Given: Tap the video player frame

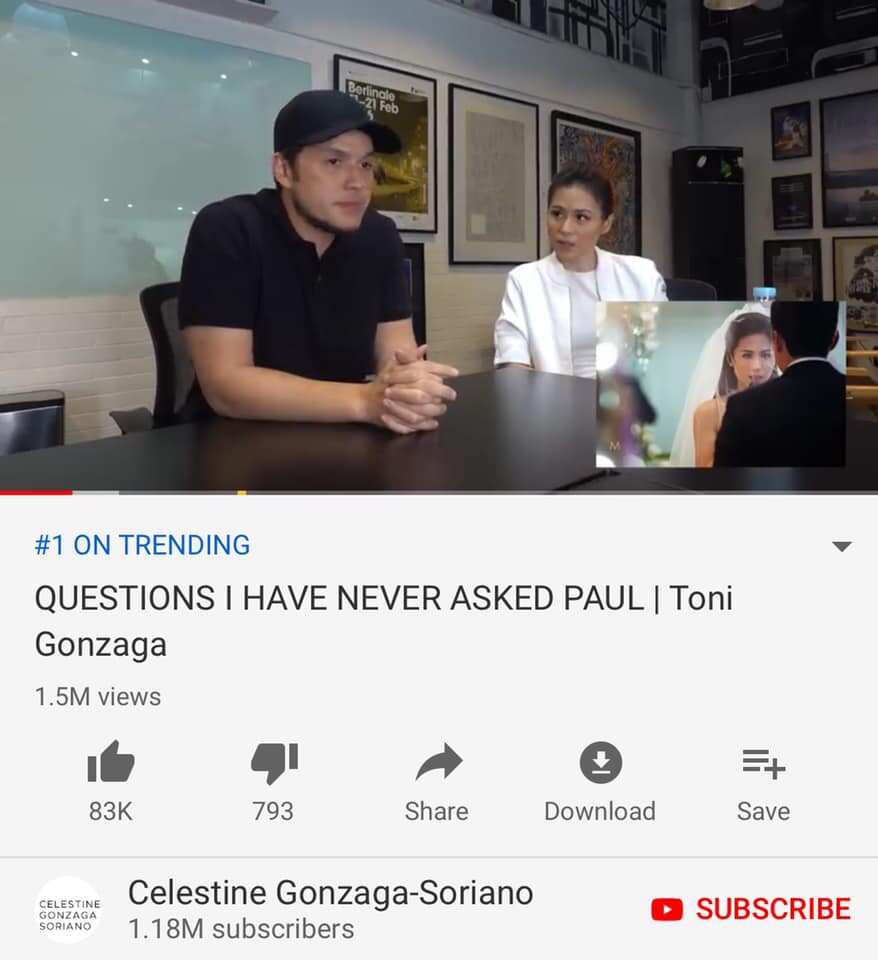Looking at the screenshot, I should [439, 245].
